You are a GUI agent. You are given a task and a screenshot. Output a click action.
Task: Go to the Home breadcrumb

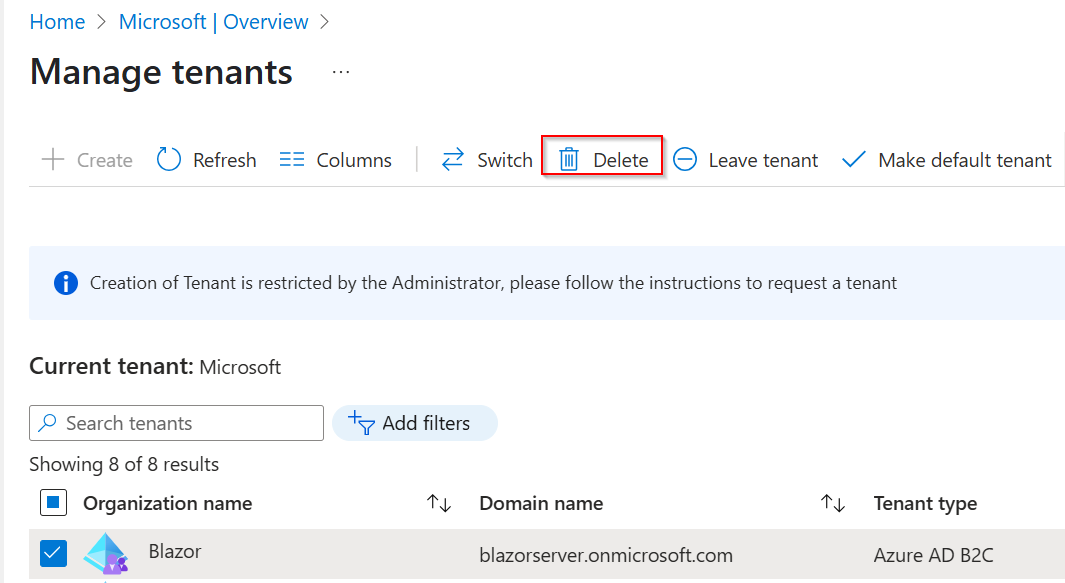point(57,22)
